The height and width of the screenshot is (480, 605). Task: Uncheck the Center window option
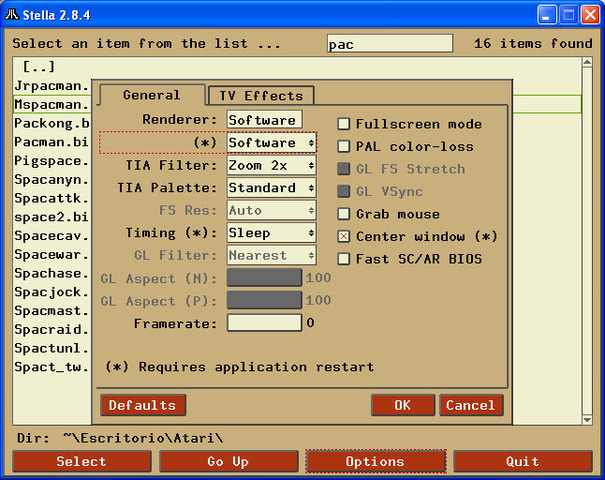pos(344,237)
